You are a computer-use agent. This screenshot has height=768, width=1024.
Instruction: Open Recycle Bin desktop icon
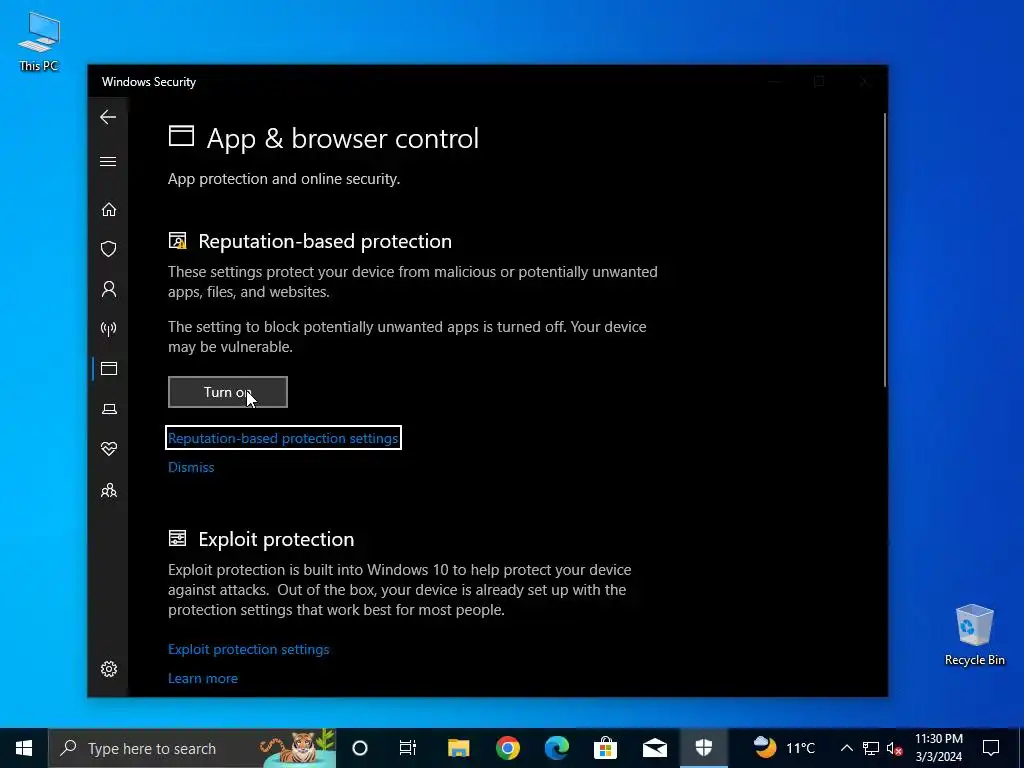(x=974, y=635)
